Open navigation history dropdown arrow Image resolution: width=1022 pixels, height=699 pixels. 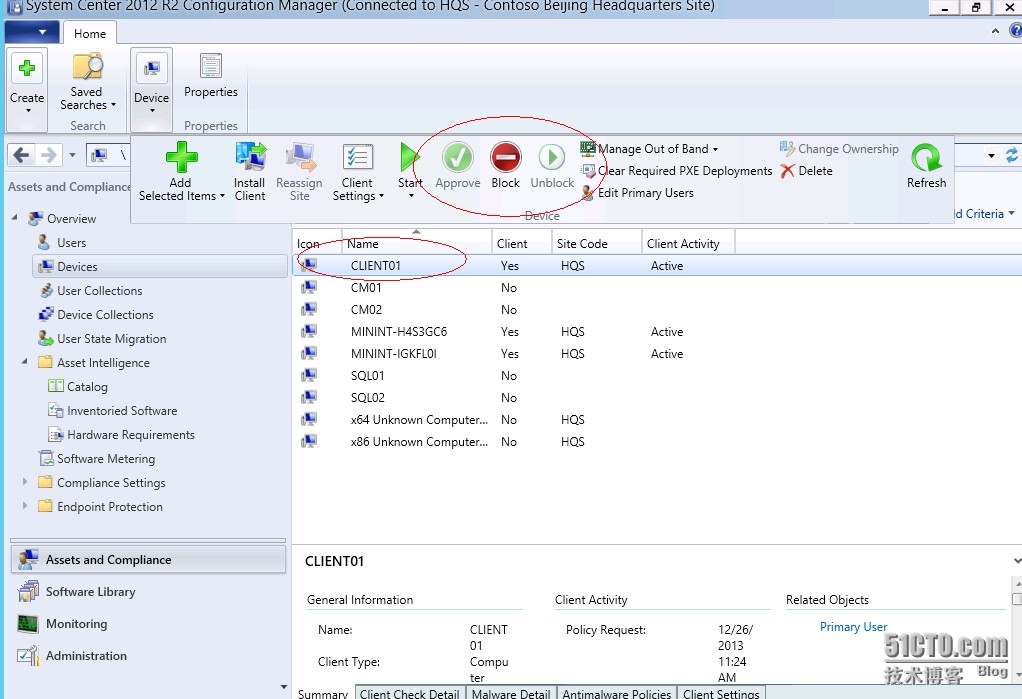click(x=72, y=155)
